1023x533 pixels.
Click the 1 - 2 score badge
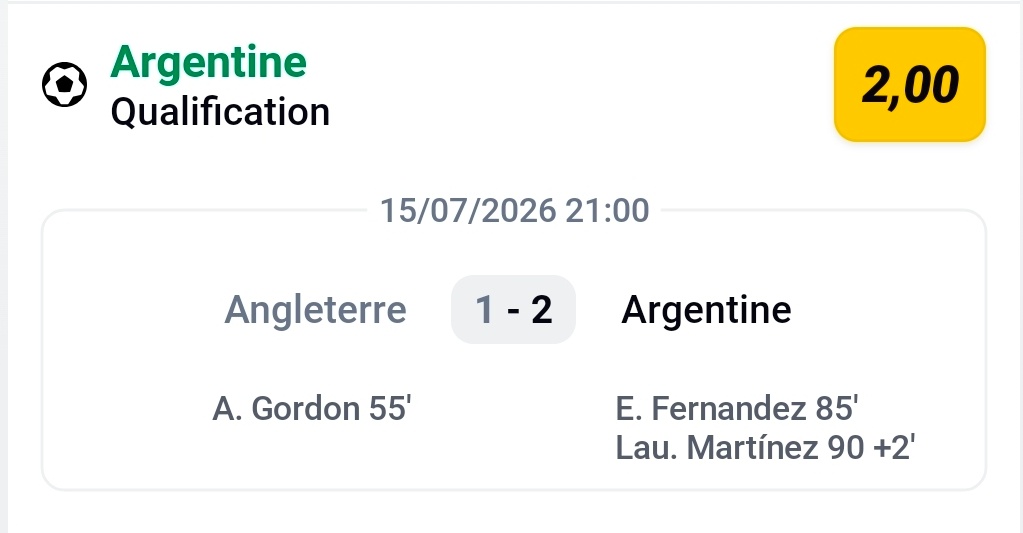513,309
